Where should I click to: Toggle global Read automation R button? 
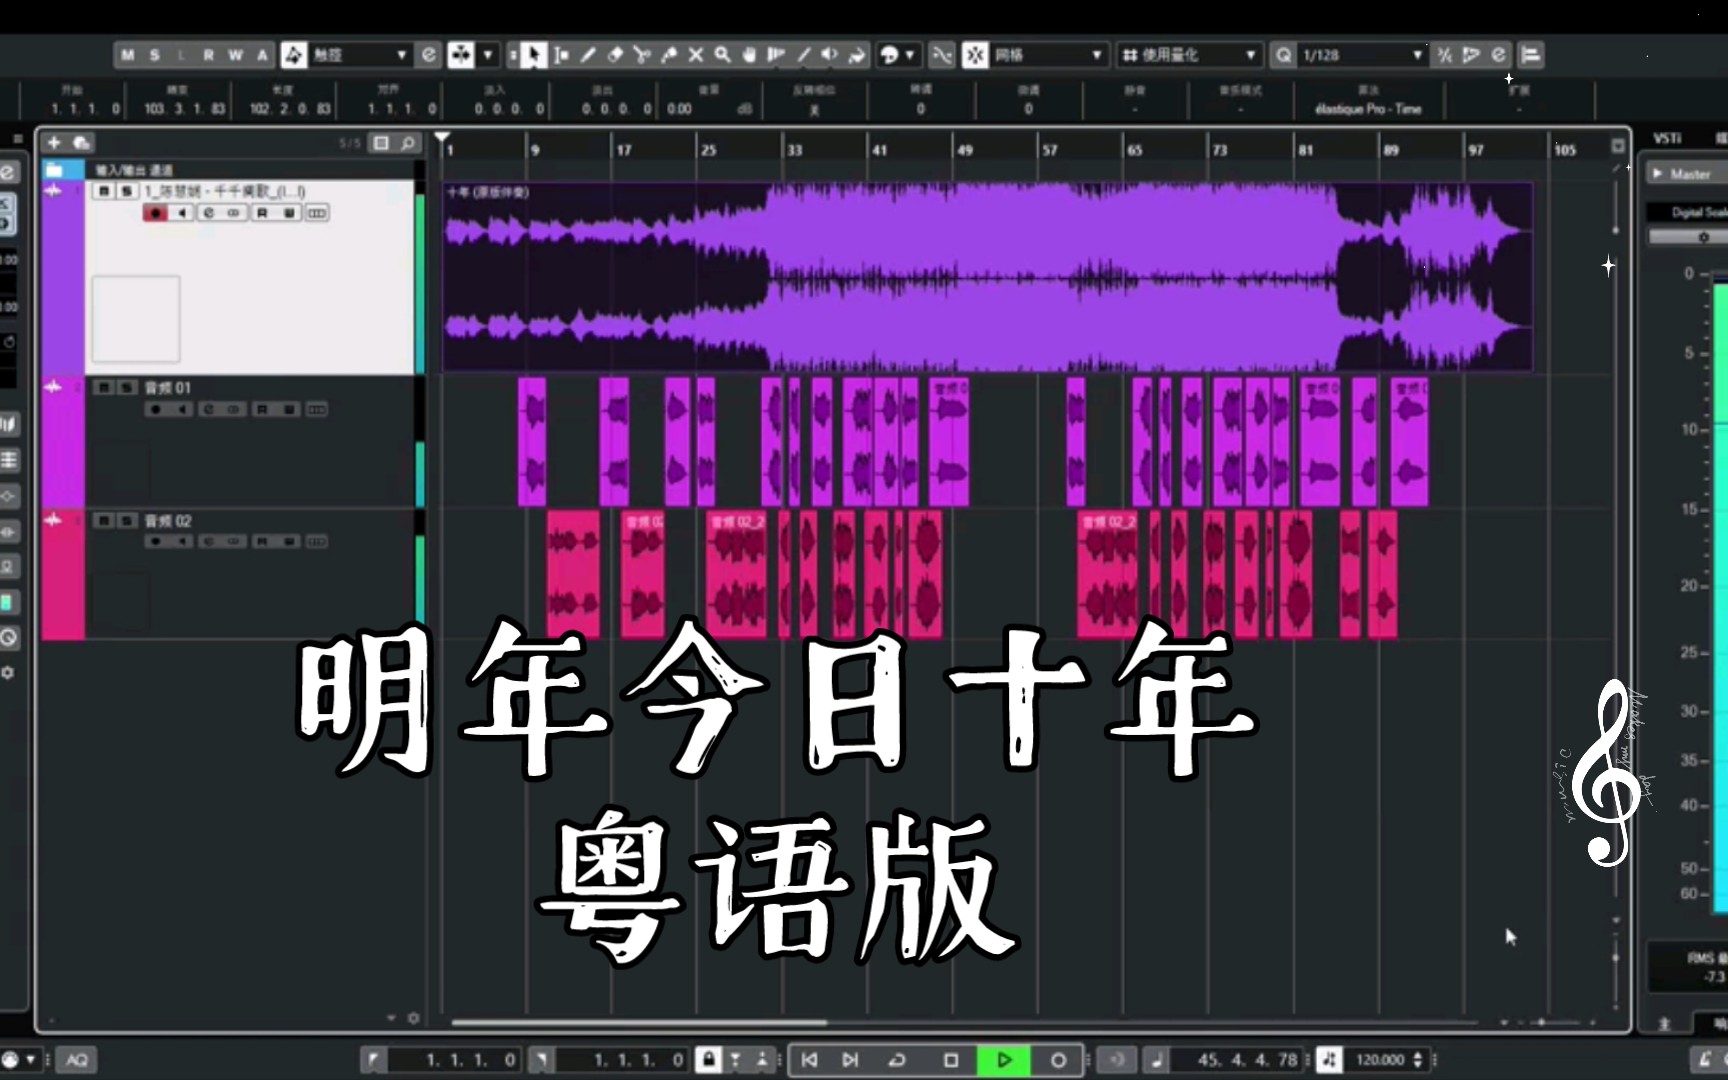click(x=208, y=55)
